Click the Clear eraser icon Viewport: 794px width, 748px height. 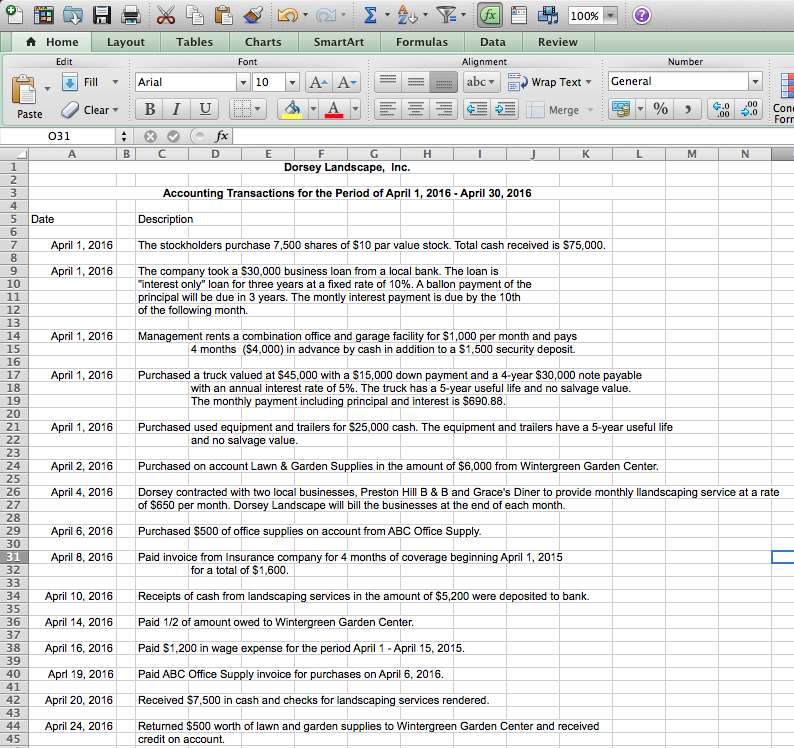(x=70, y=110)
